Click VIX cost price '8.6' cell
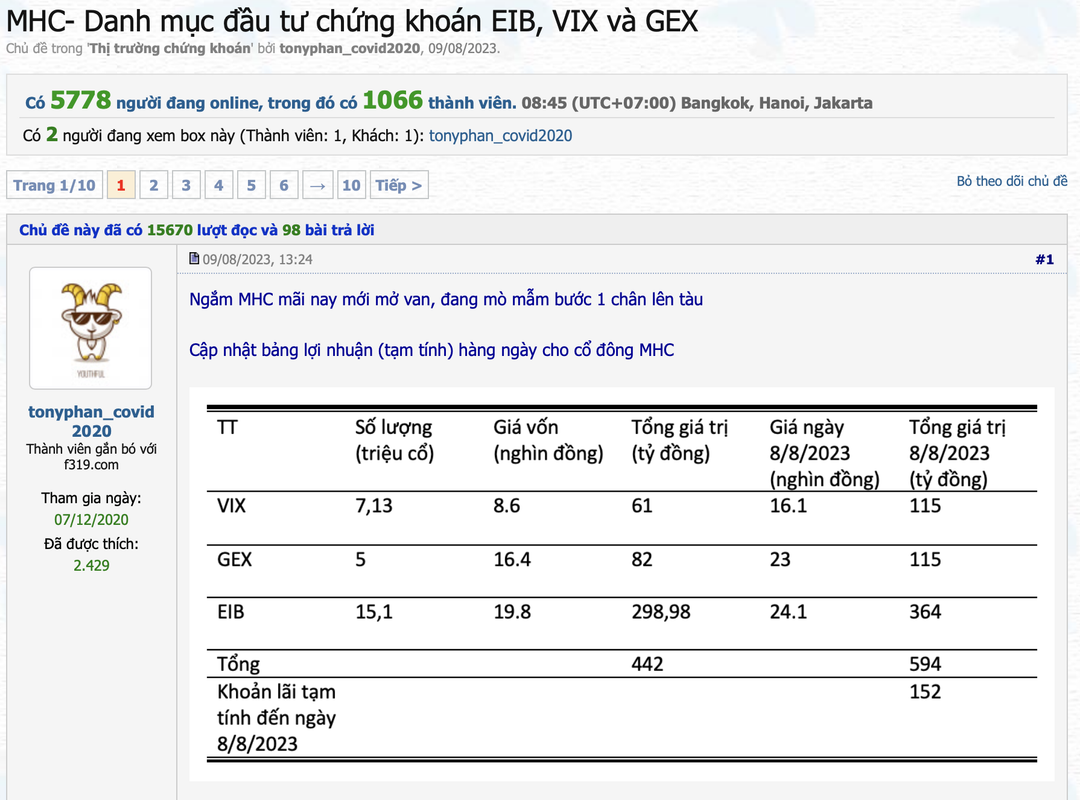1080x800 pixels. 506,506
